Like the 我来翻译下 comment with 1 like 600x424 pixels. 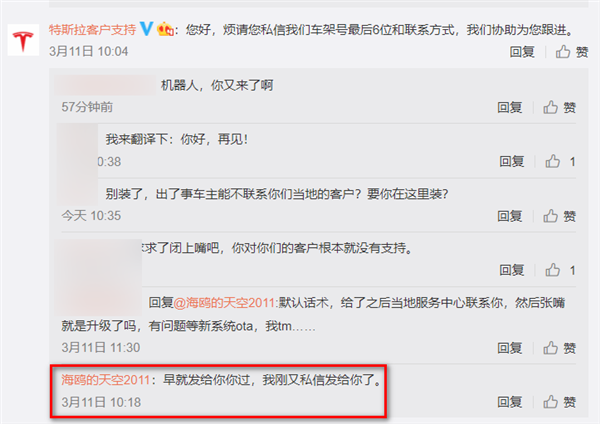[561, 161]
